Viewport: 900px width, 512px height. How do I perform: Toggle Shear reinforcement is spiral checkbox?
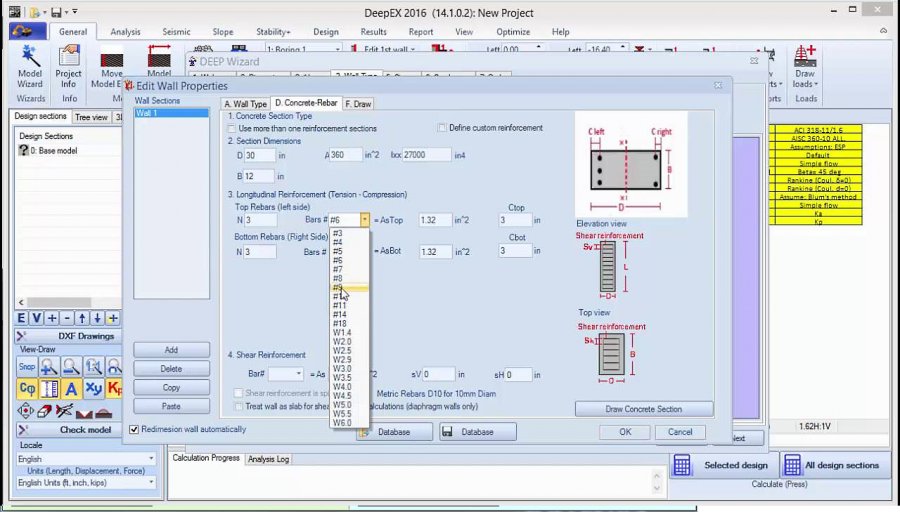click(239, 393)
